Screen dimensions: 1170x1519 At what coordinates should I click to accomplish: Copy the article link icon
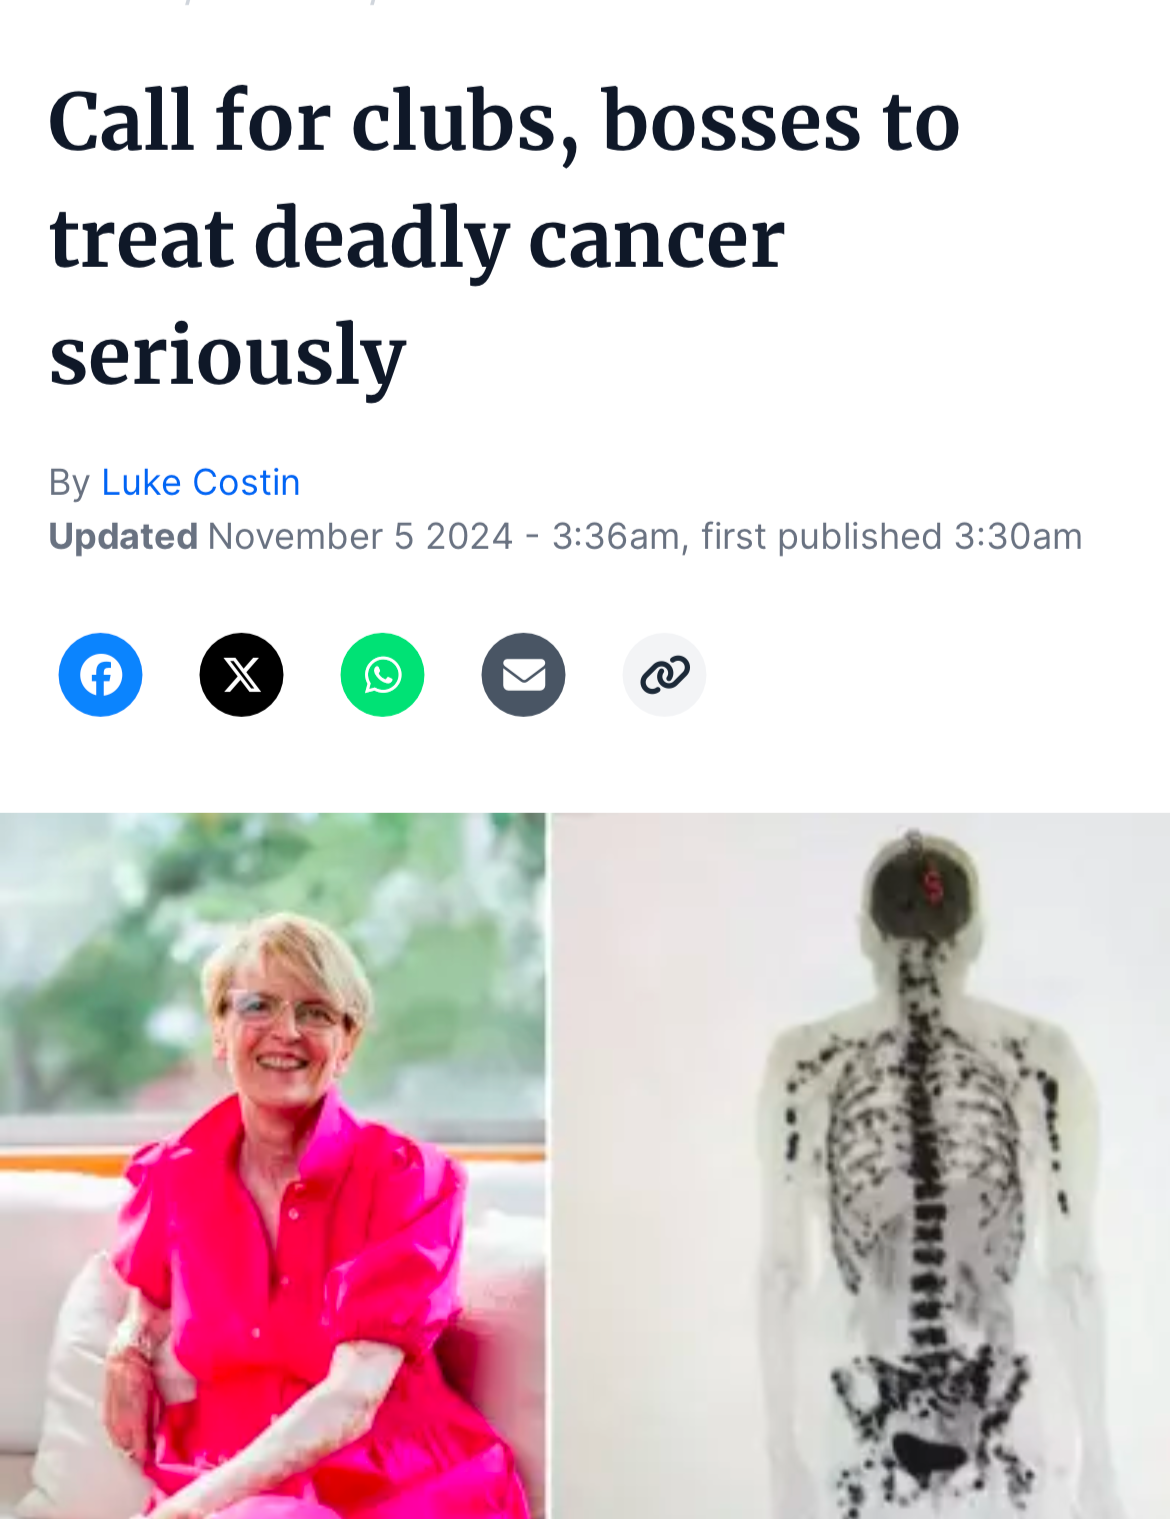click(664, 675)
